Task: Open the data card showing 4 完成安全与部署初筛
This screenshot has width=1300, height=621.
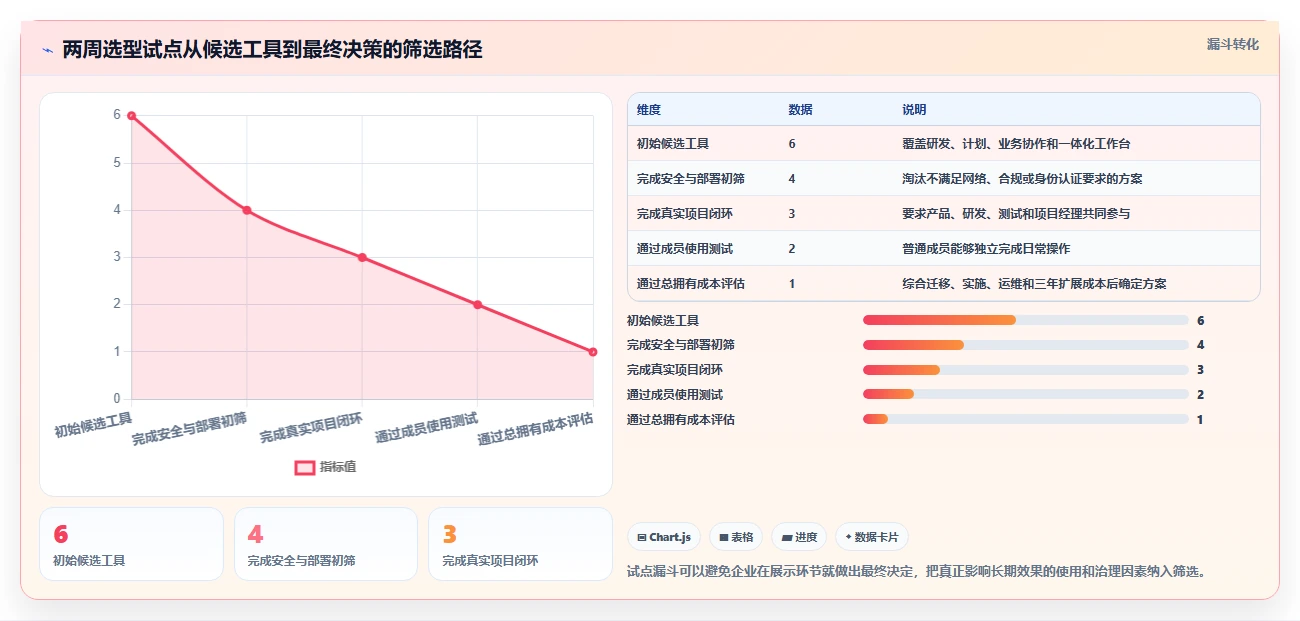Action: (326, 544)
